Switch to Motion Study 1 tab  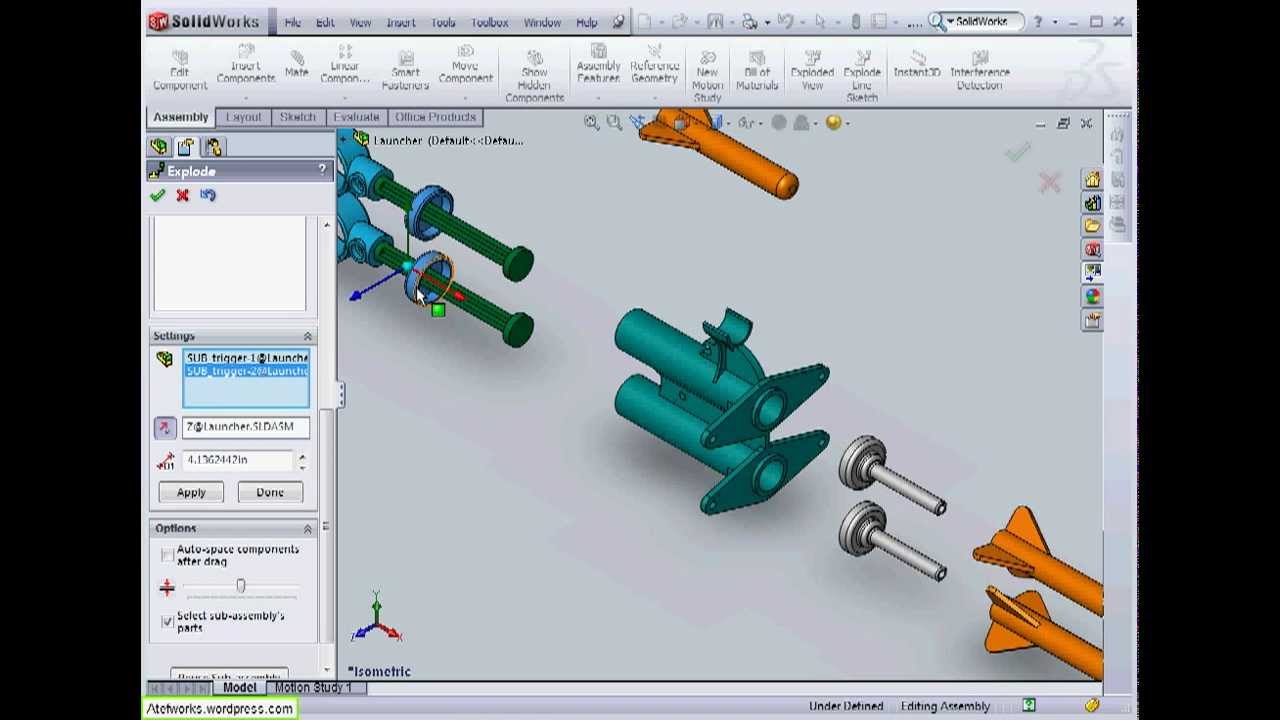pyautogui.click(x=313, y=688)
